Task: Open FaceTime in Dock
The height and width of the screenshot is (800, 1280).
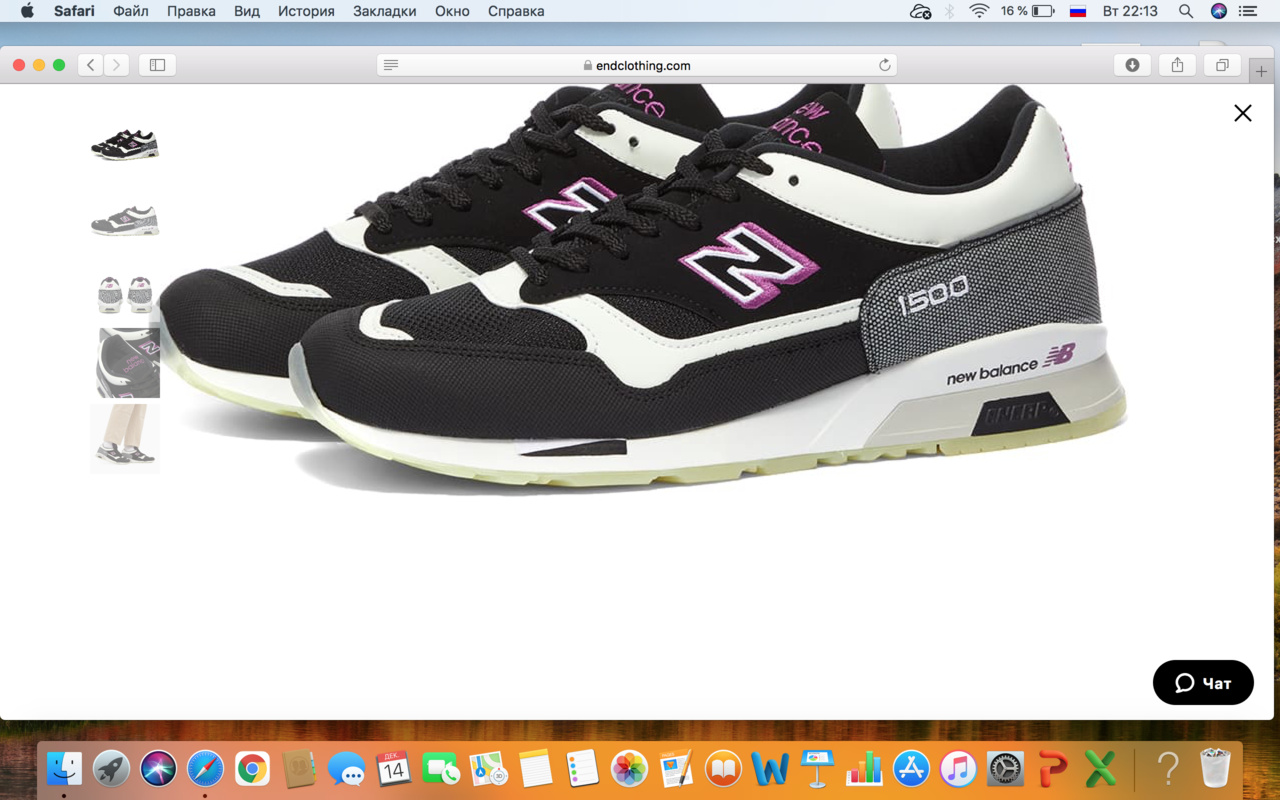Action: tap(440, 768)
